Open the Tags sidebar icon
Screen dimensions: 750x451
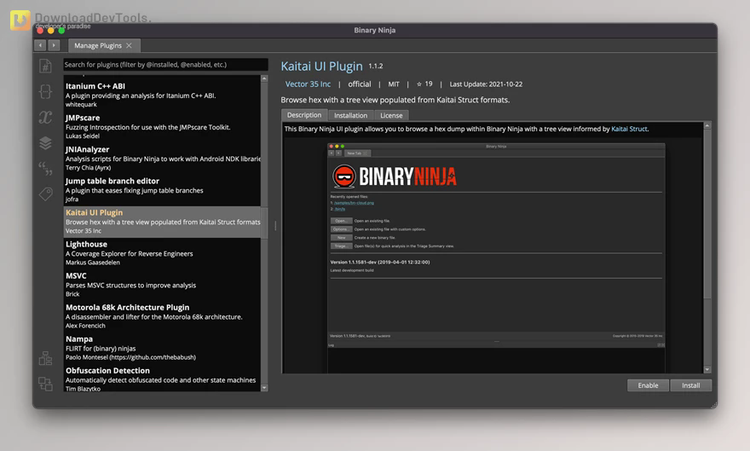click(x=45, y=194)
